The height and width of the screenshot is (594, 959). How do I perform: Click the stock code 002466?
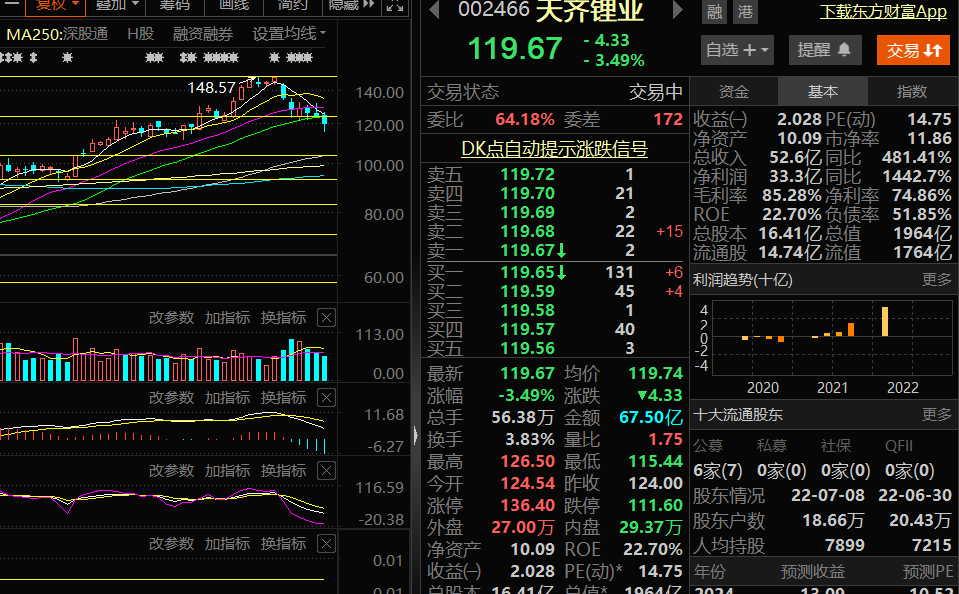494,9
